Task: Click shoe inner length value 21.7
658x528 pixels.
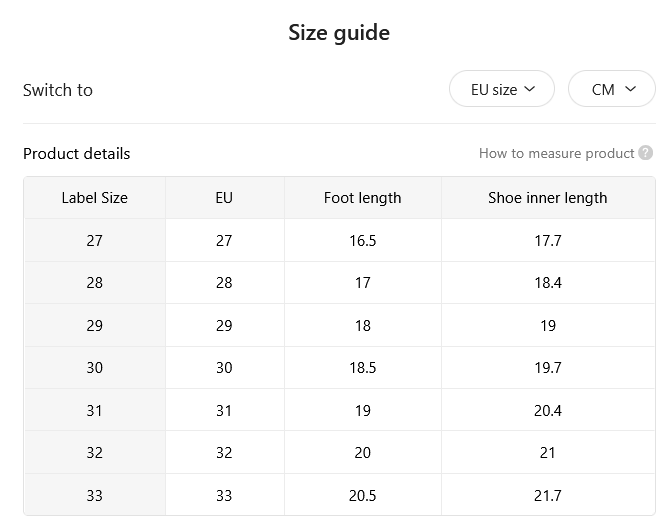Action: (x=548, y=495)
